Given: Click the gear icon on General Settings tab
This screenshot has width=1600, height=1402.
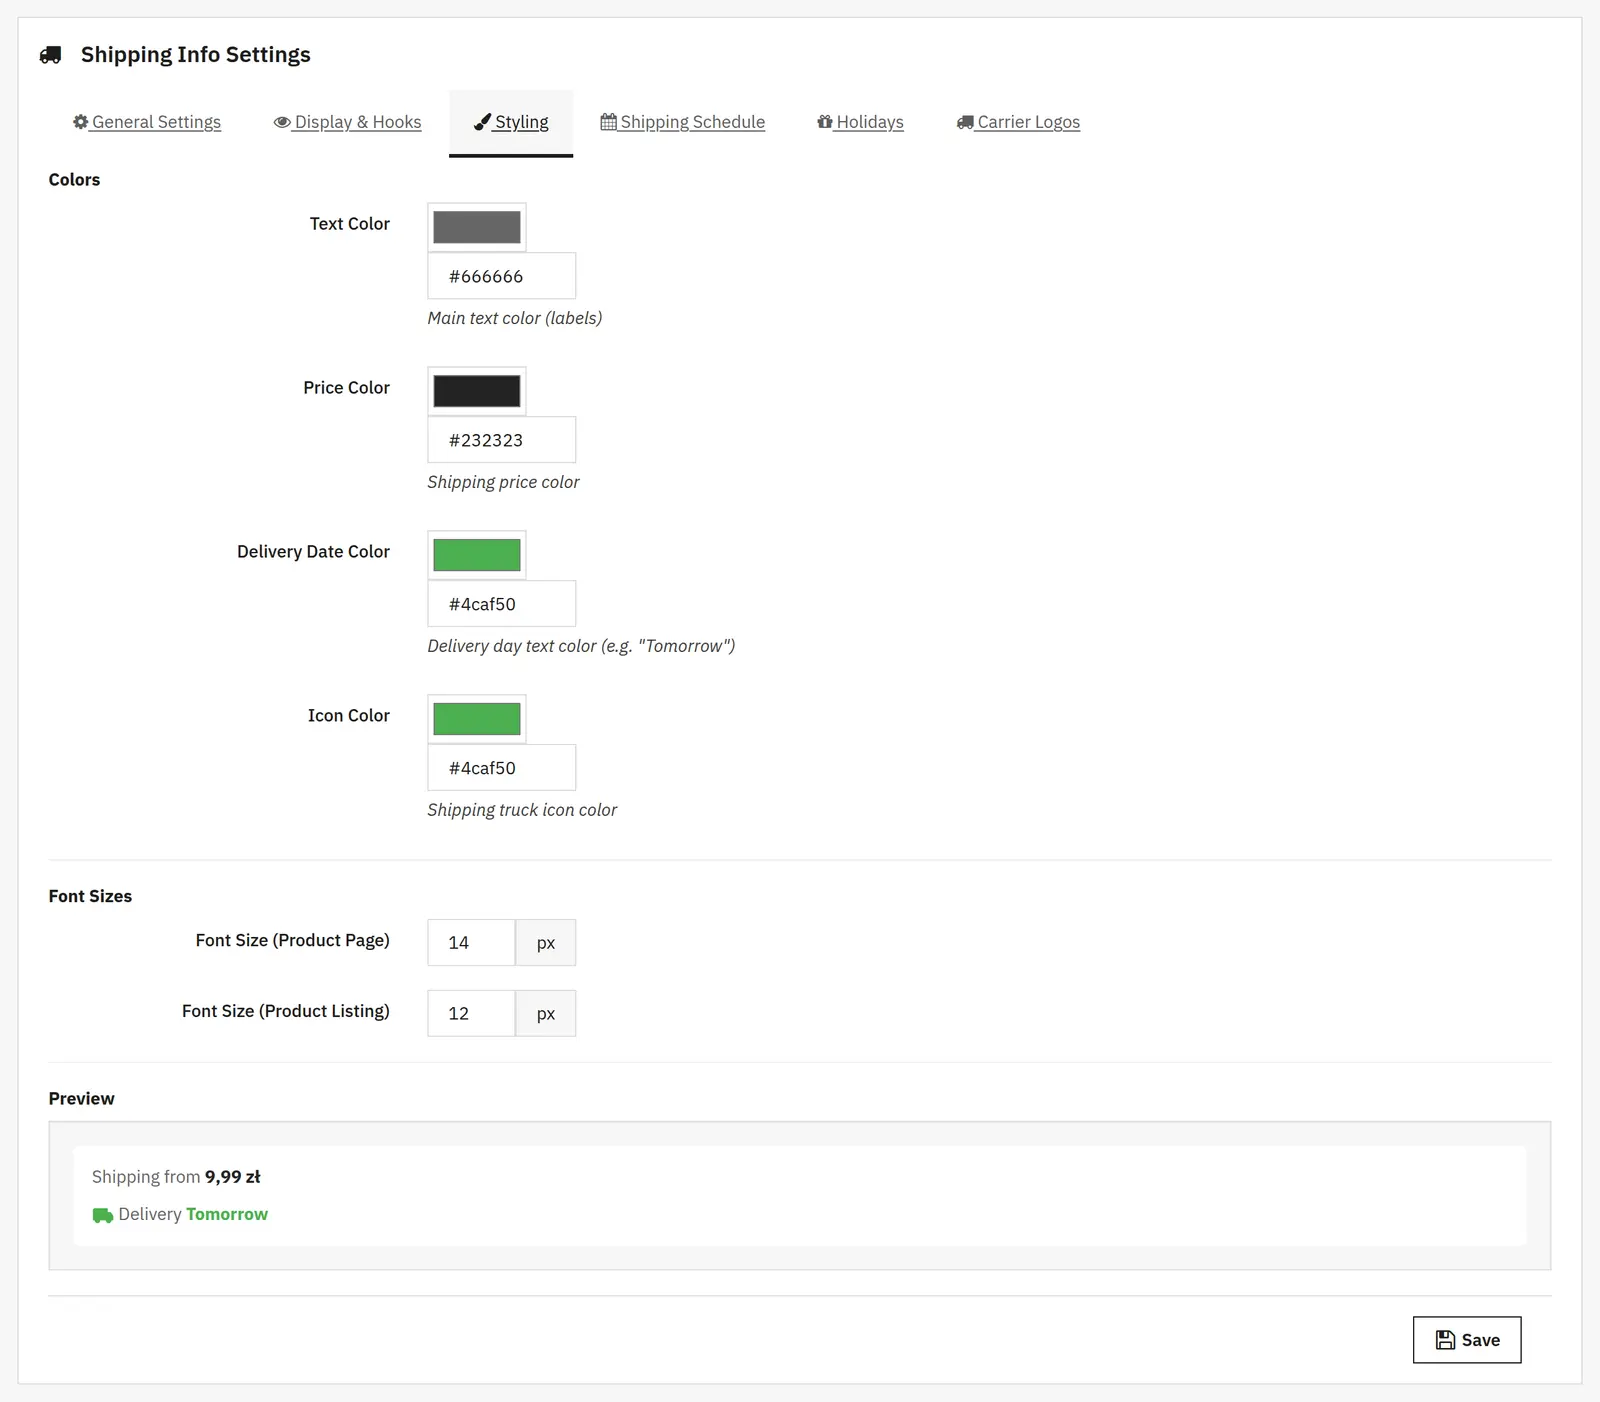Looking at the screenshot, I should point(81,122).
